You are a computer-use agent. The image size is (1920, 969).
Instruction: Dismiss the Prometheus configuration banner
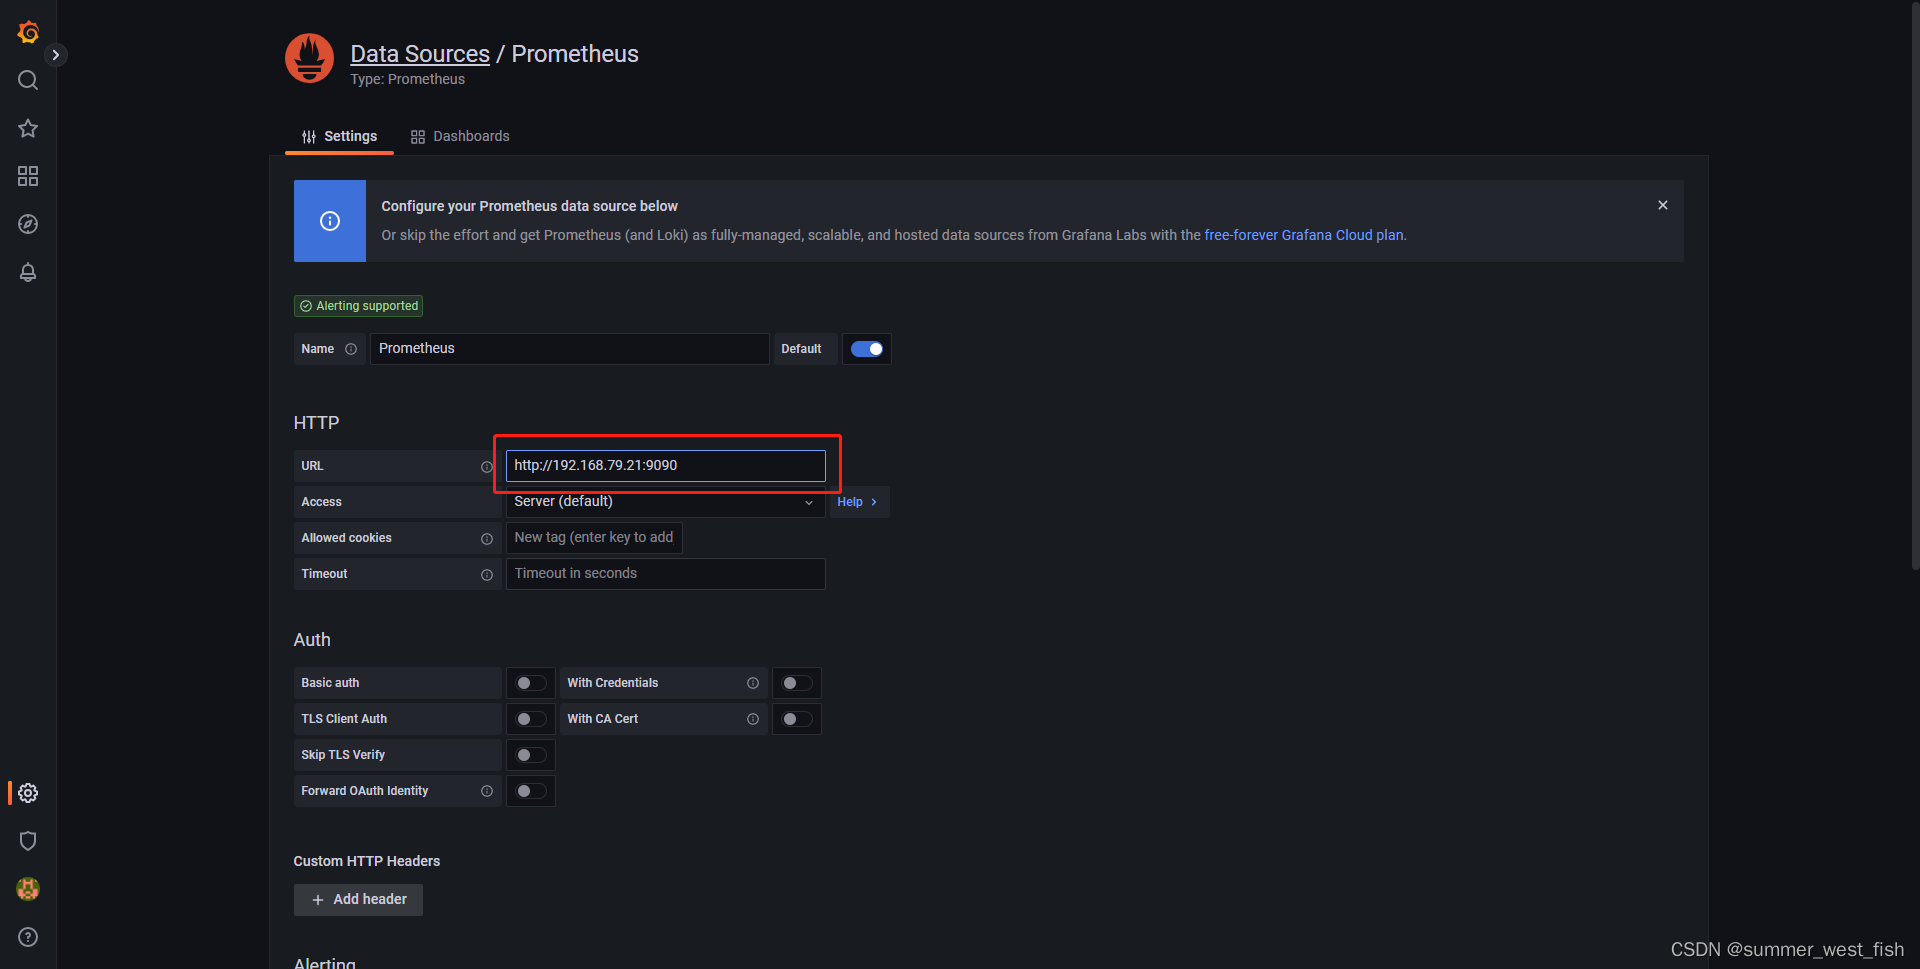tap(1662, 205)
